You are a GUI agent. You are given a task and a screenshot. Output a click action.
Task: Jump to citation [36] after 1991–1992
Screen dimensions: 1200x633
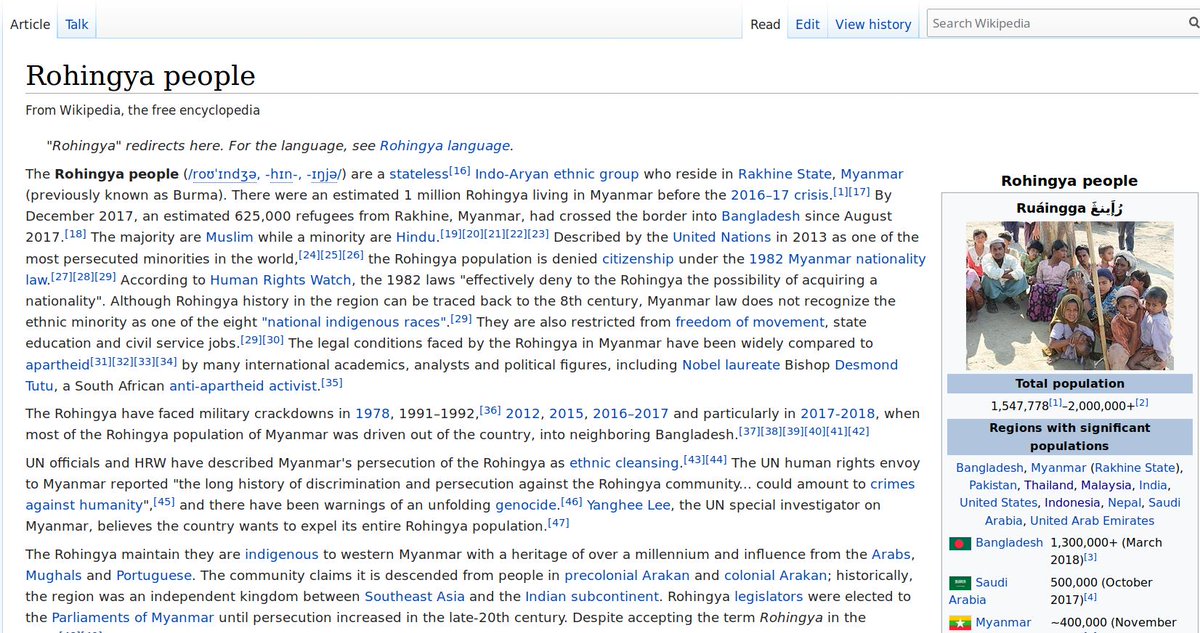490,409
